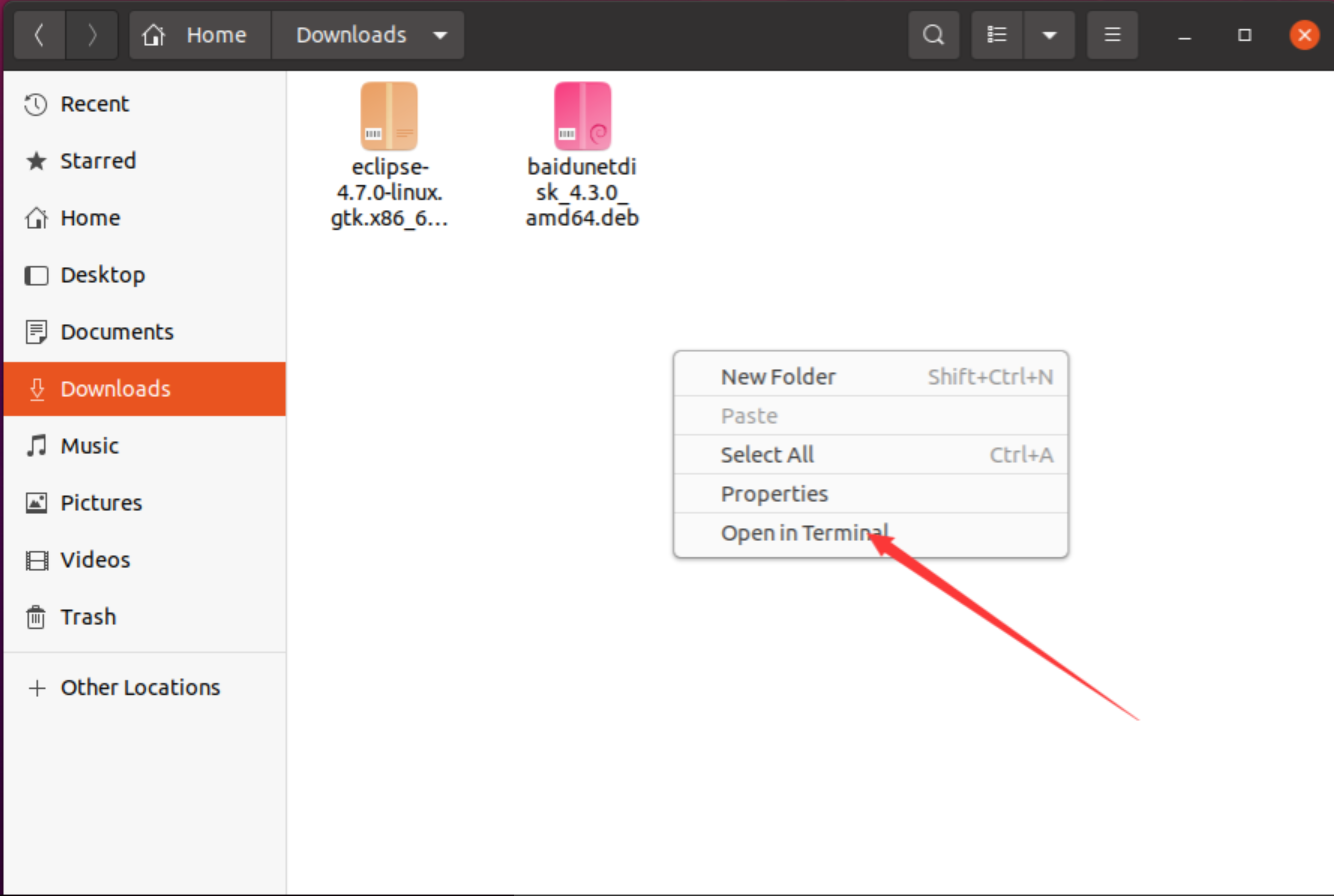This screenshot has width=1334, height=896.
Task: Go forward with the right arrow button
Action: click(92, 35)
